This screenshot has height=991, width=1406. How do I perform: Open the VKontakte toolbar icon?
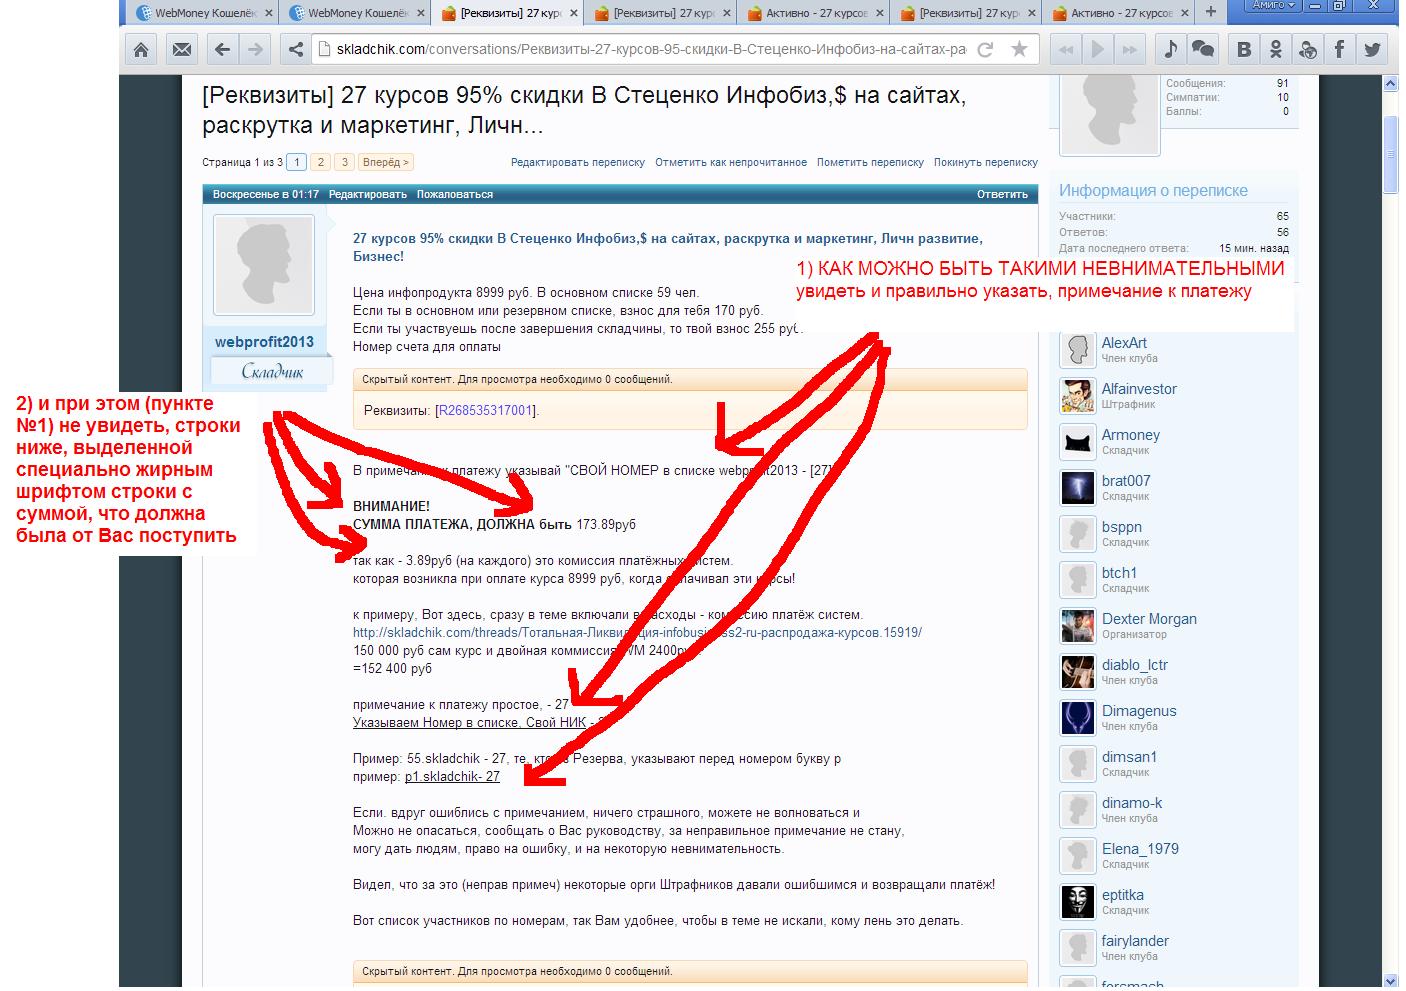1244,49
